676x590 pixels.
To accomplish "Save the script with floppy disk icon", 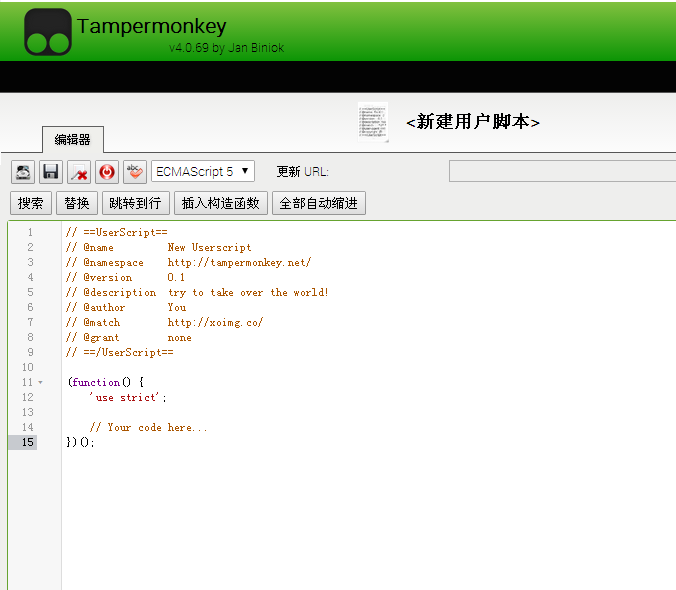I will (51, 172).
